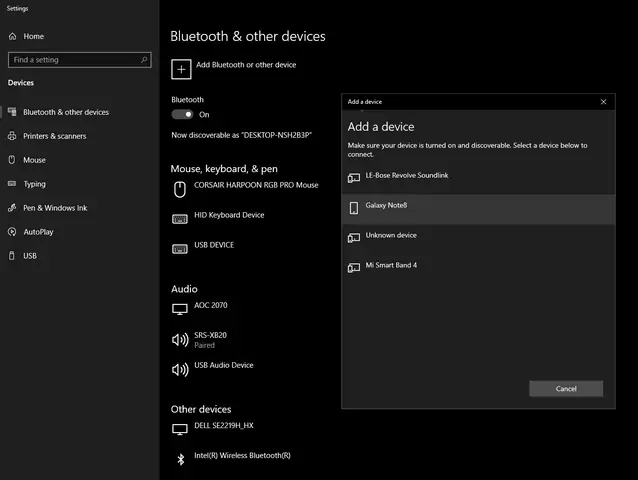The height and width of the screenshot is (480, 638).
Task: Open Printers & scanners settings page
Action: tap(55, 136)
